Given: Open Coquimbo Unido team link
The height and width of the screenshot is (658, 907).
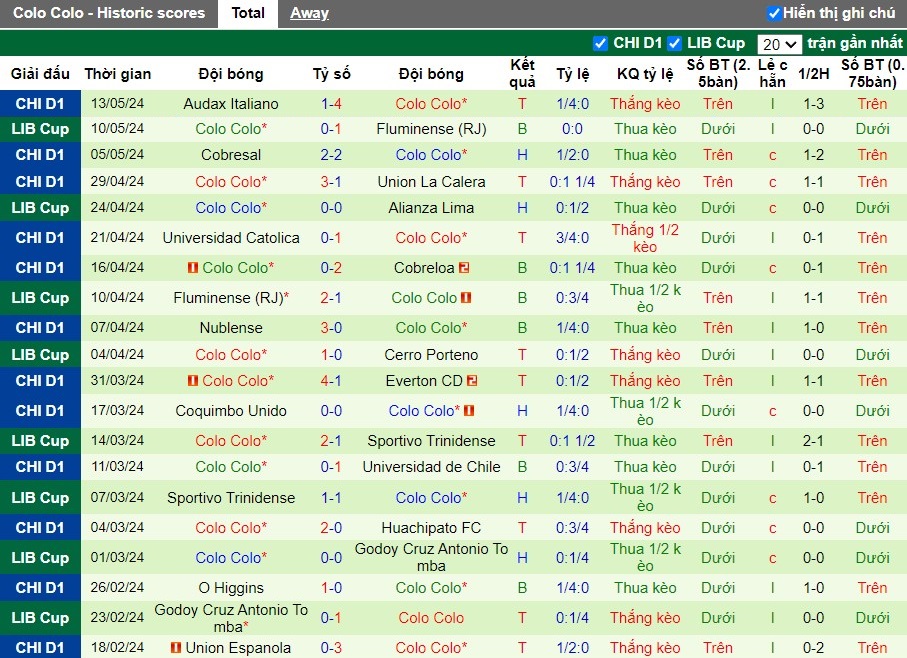Looking at the screenshot, I should pyautogui.click(x=231, y=411).
